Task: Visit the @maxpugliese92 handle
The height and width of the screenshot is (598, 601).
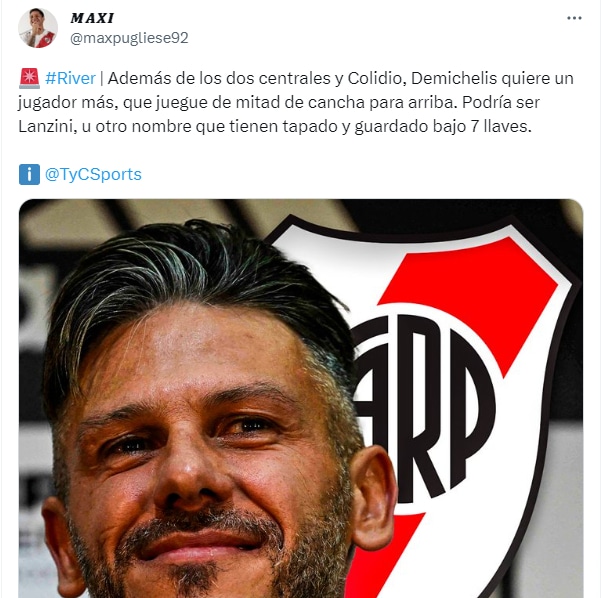Action: coord(129,38)
